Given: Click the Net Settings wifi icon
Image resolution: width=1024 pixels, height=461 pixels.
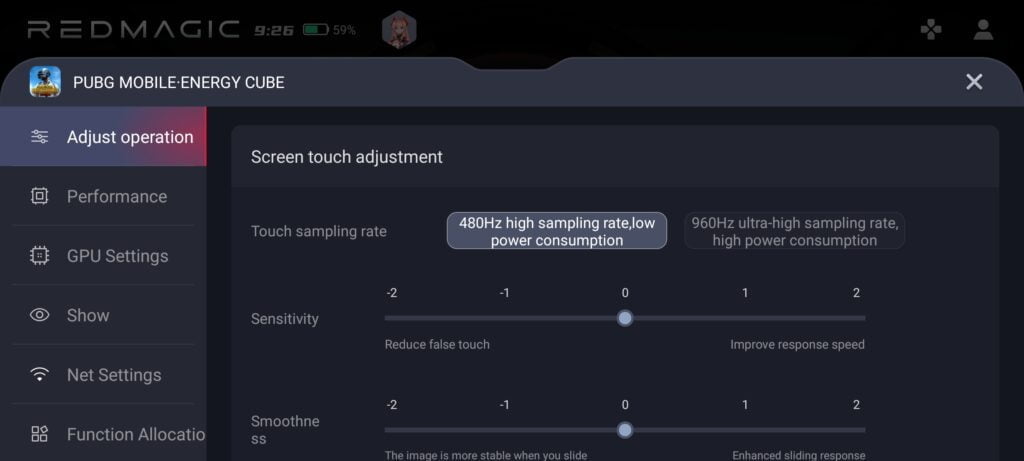Looking at the screenshot, I should tap(40, 375).
